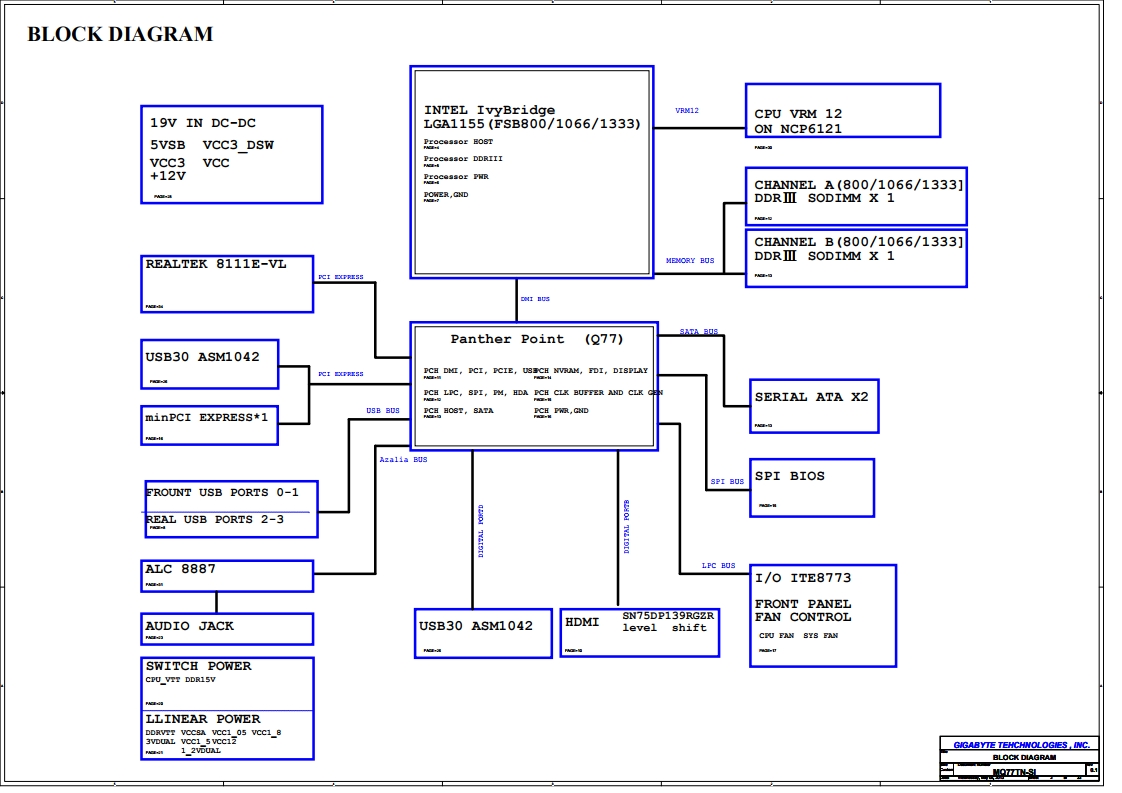Viewport: 1122px width, 793px height.
Task: Click the 'DDRVTT VCCSA' rail text
Action: tap(176, 734)
